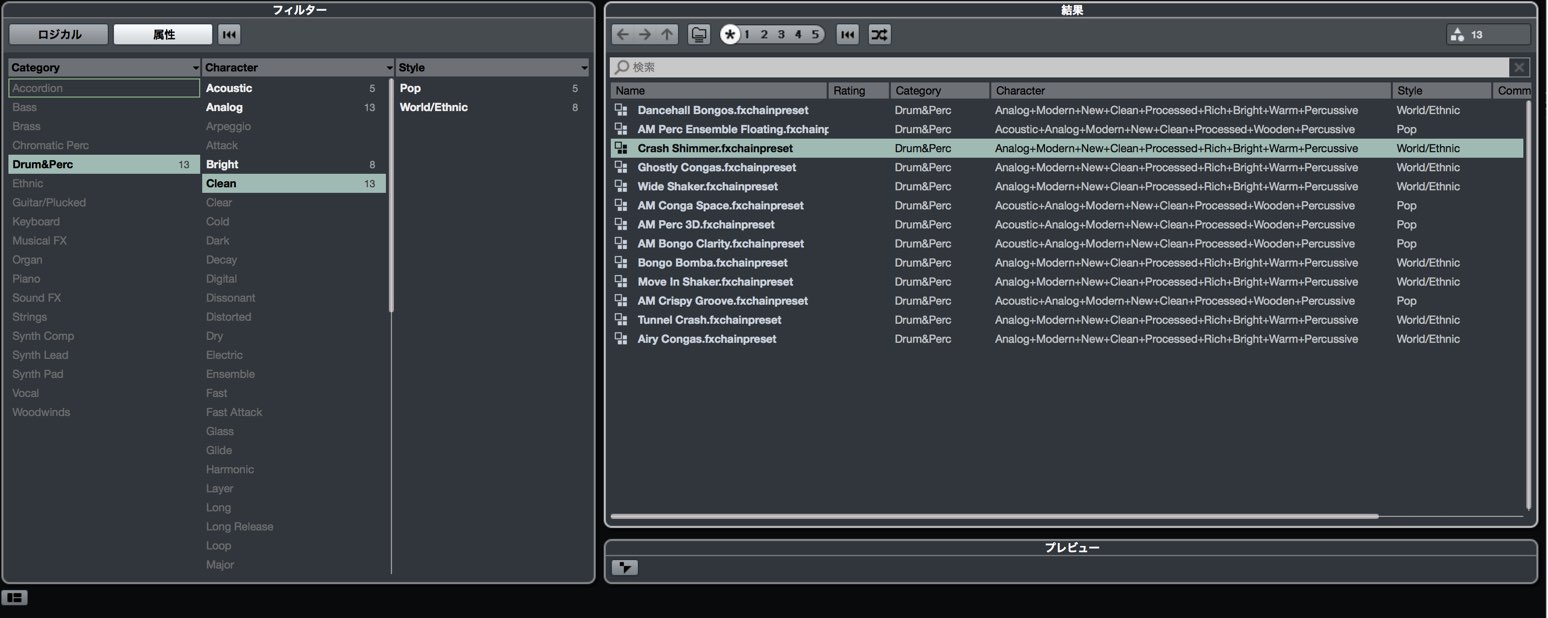This screenshot has width=1548, height=618.
Task: Click the back arrow in the results toolbar
Action: [622, 35]
